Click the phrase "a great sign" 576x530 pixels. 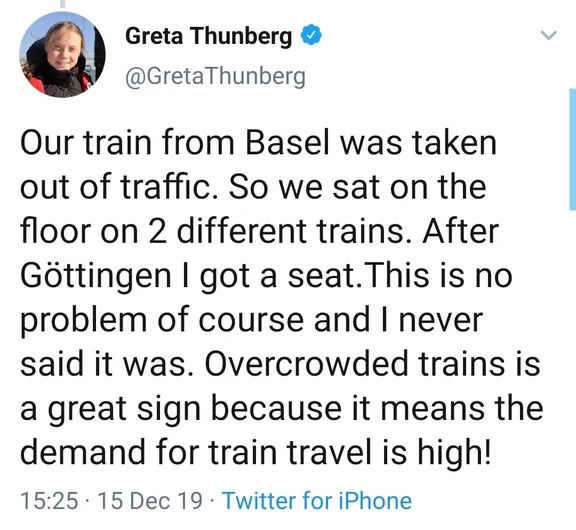click(x=111, y=410)
